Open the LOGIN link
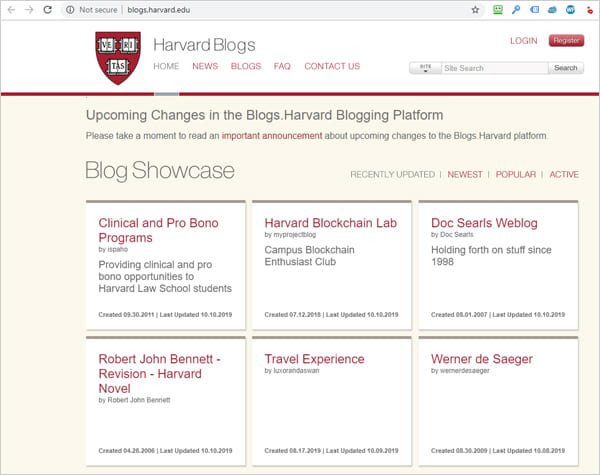 tap(523, 41)
